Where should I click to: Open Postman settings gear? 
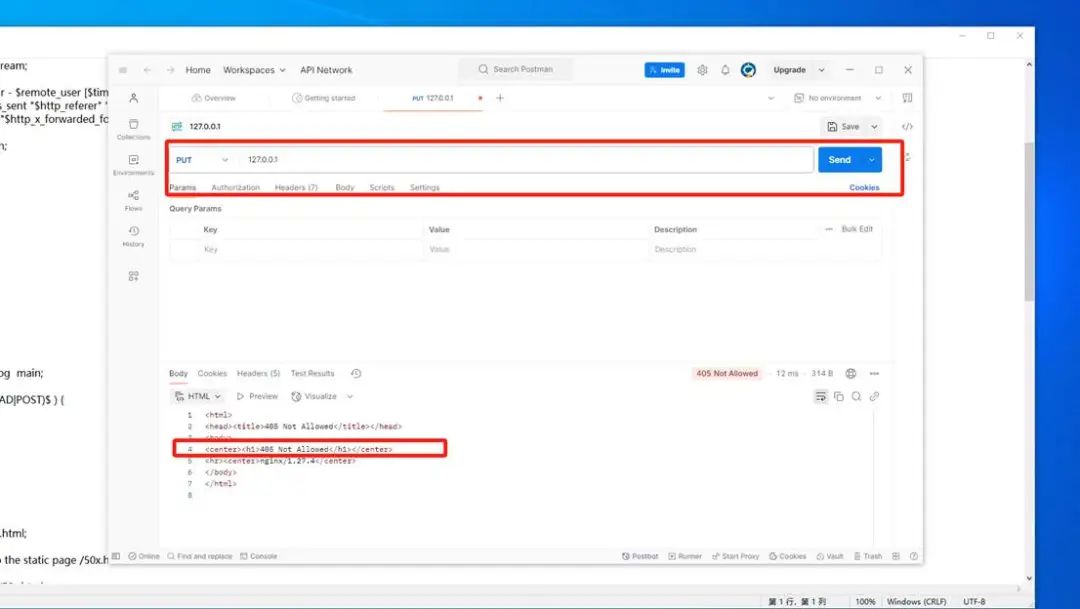tap(702, 70)
